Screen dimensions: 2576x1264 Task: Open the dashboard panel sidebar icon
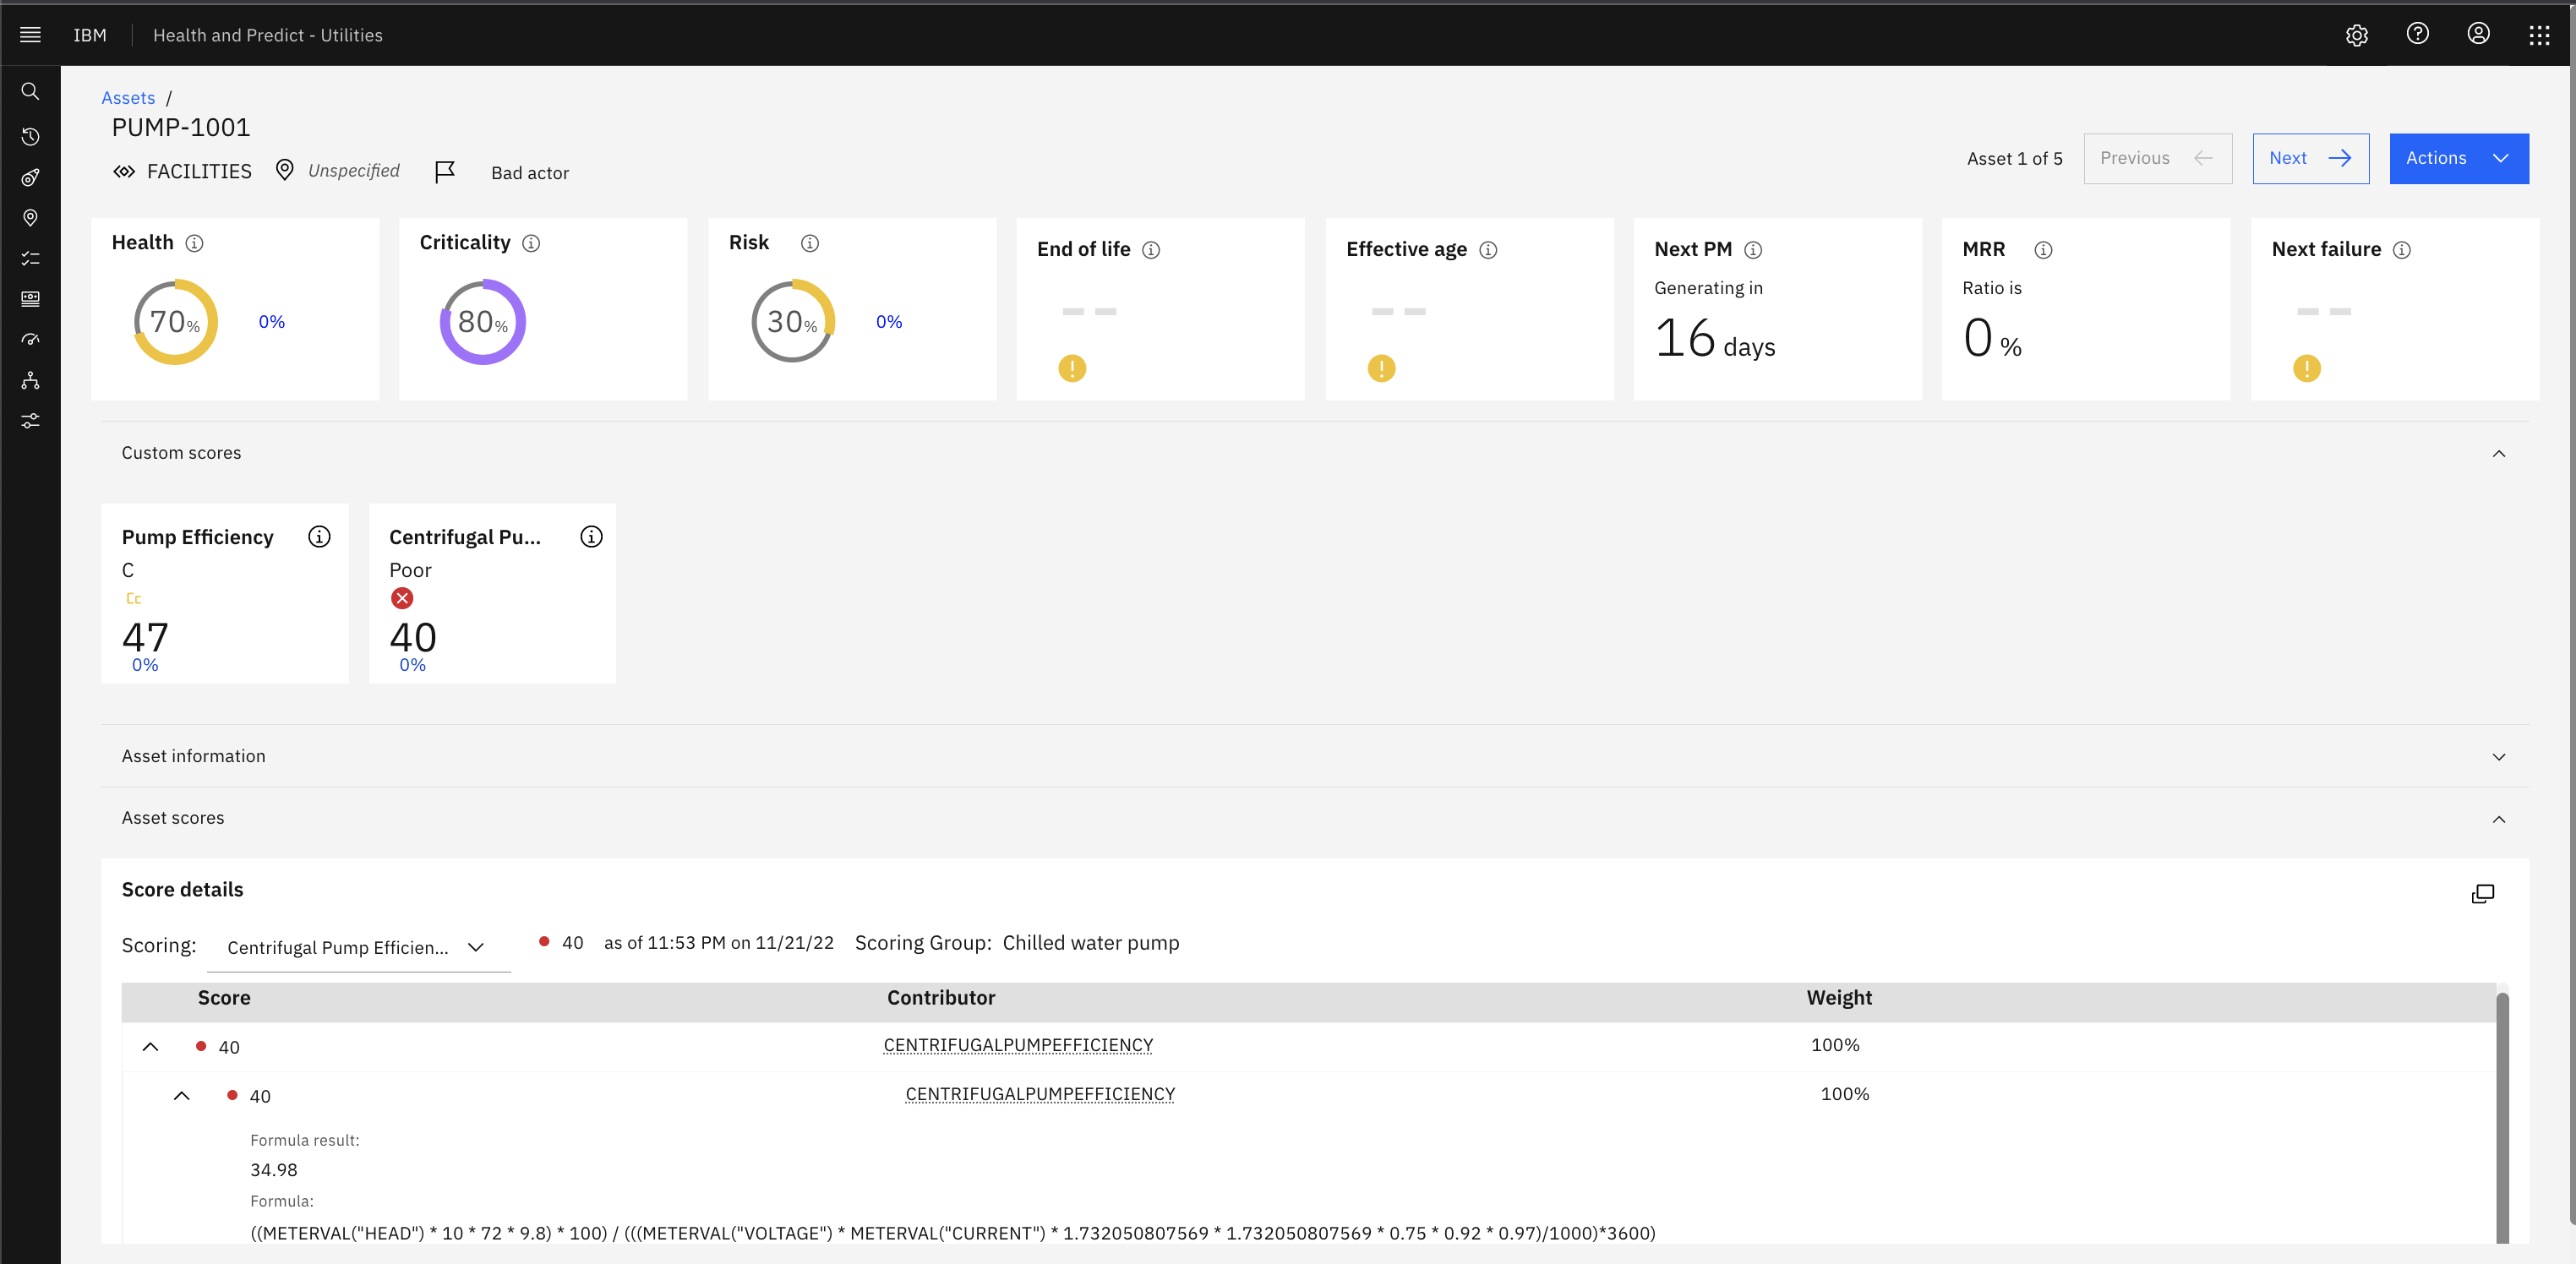[30, 299]
